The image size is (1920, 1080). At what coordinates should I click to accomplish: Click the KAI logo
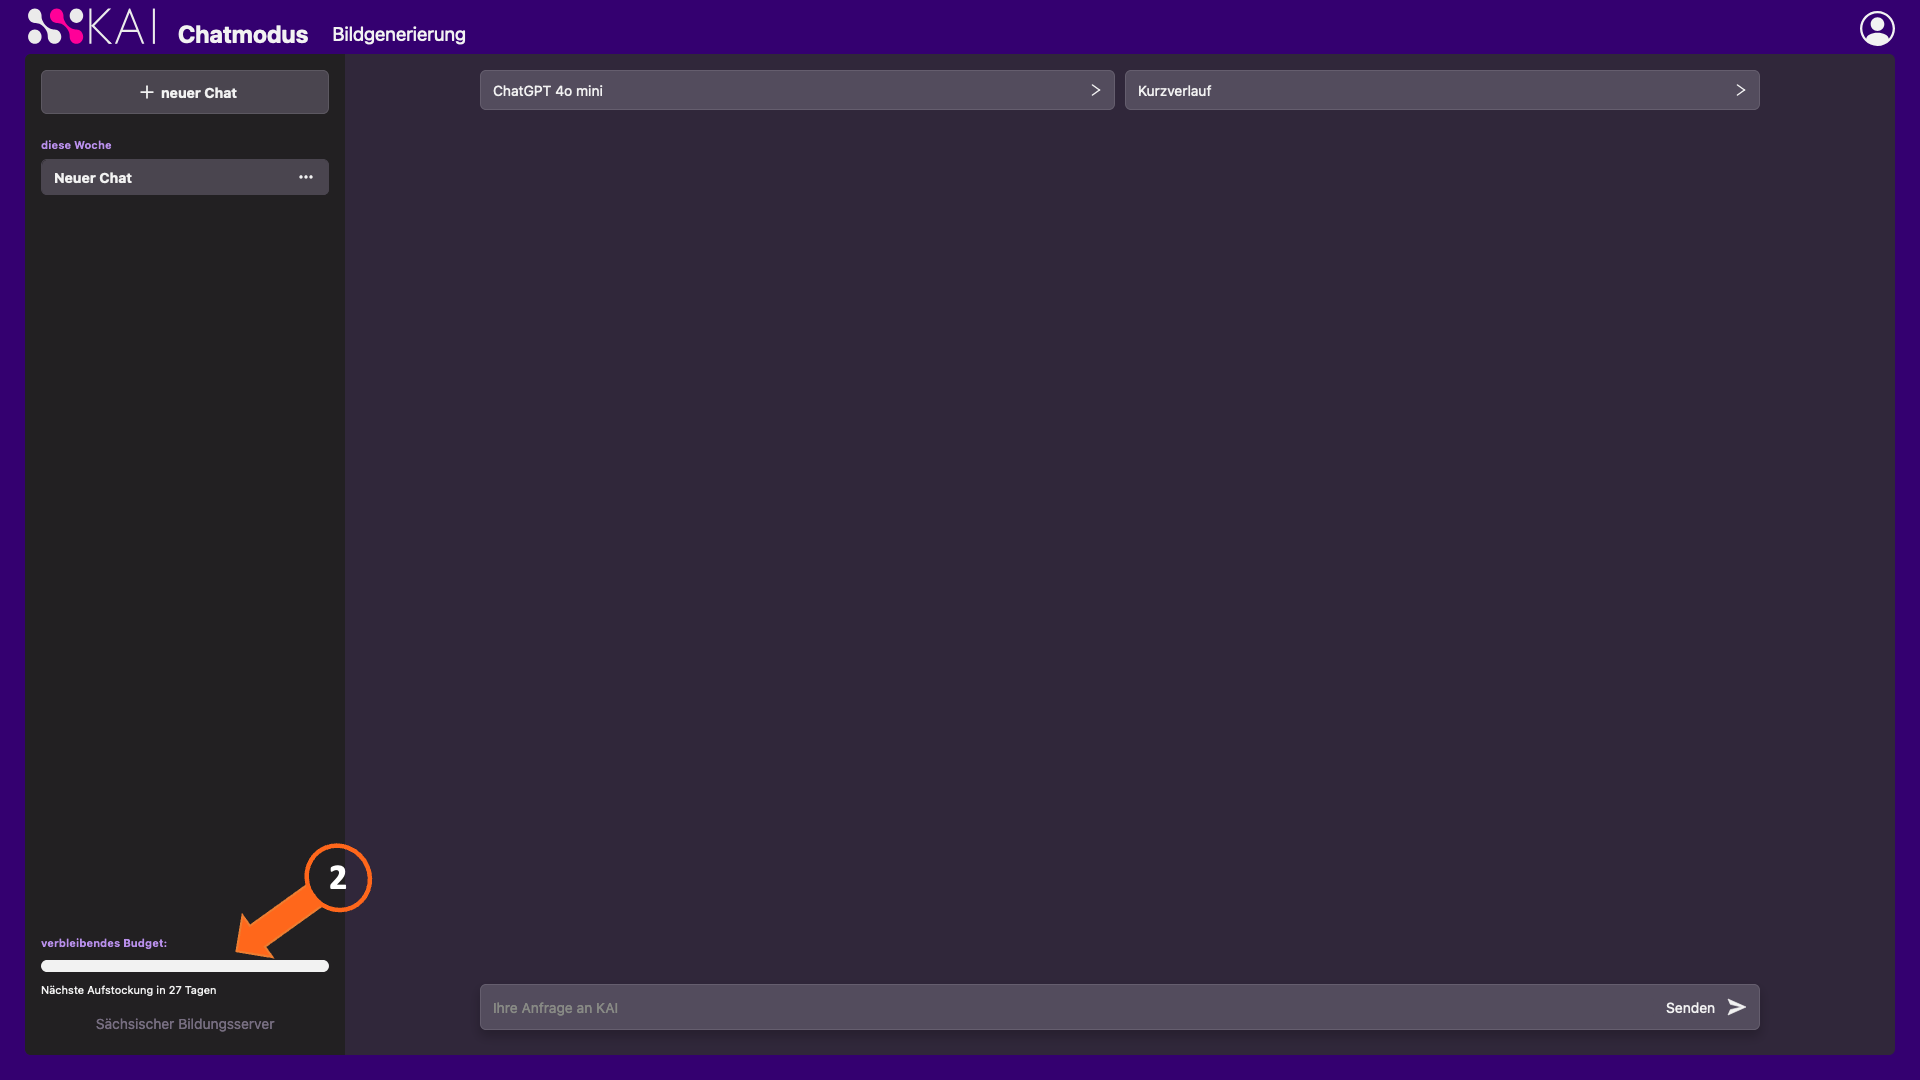click(x=91, y=27)
